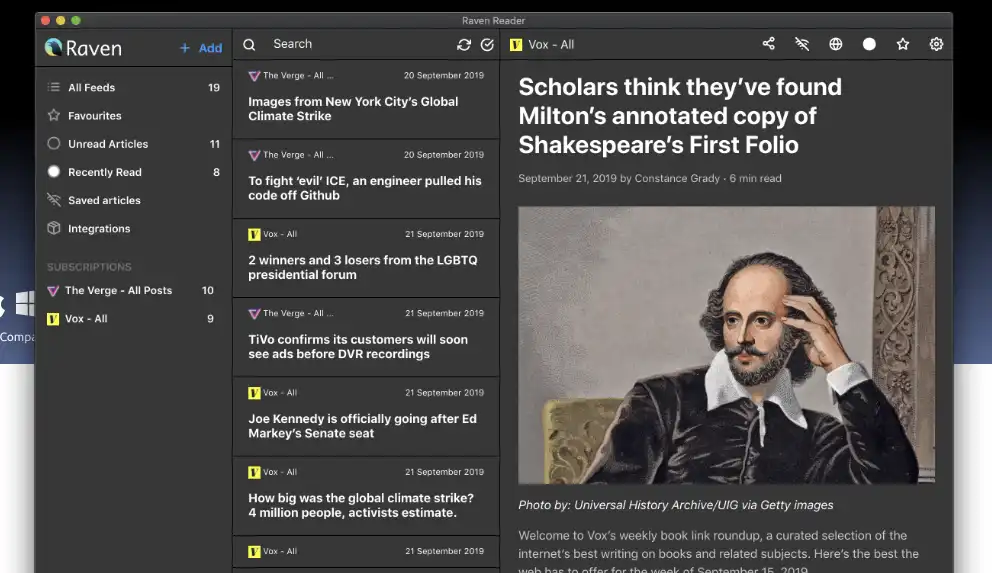Click the Integrations cube icon
Viewport: 992px width, 573px height.
pos(54,228)
